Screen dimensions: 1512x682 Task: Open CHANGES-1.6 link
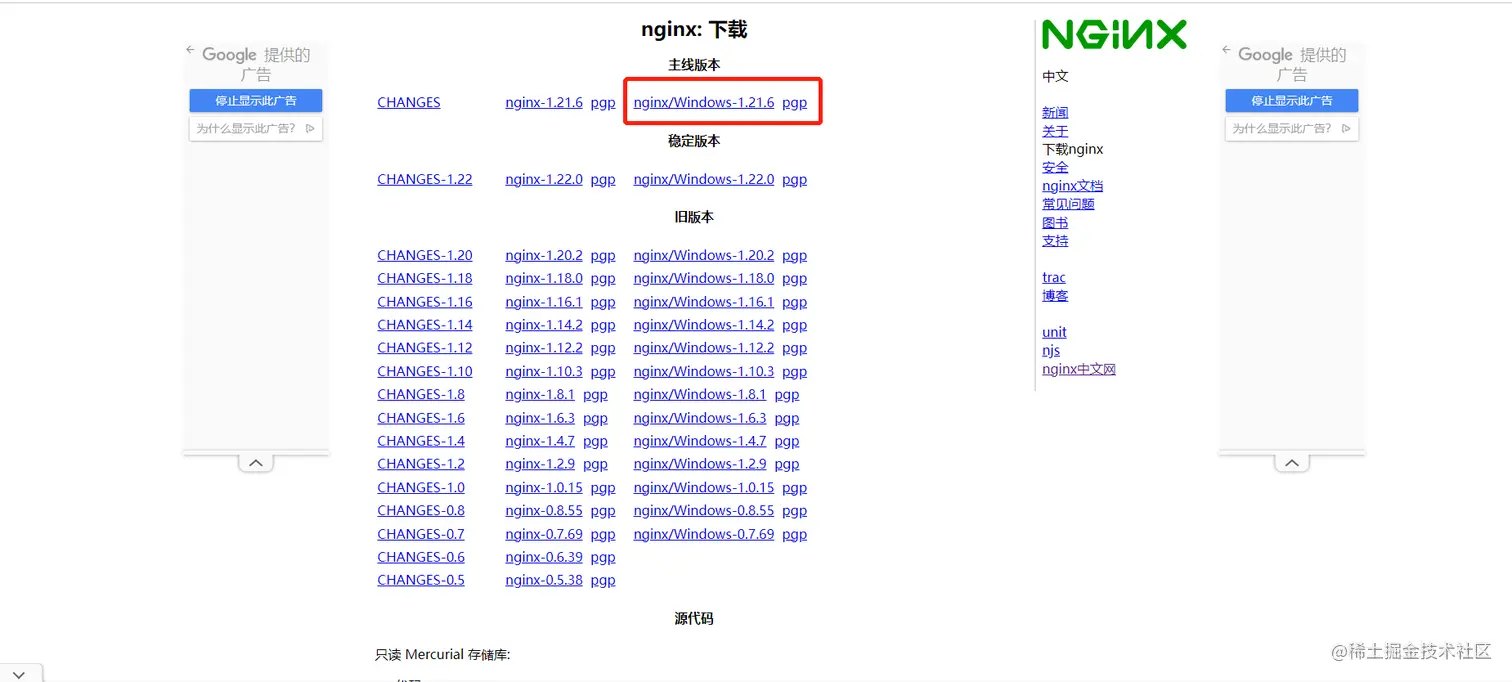[421, 418]
